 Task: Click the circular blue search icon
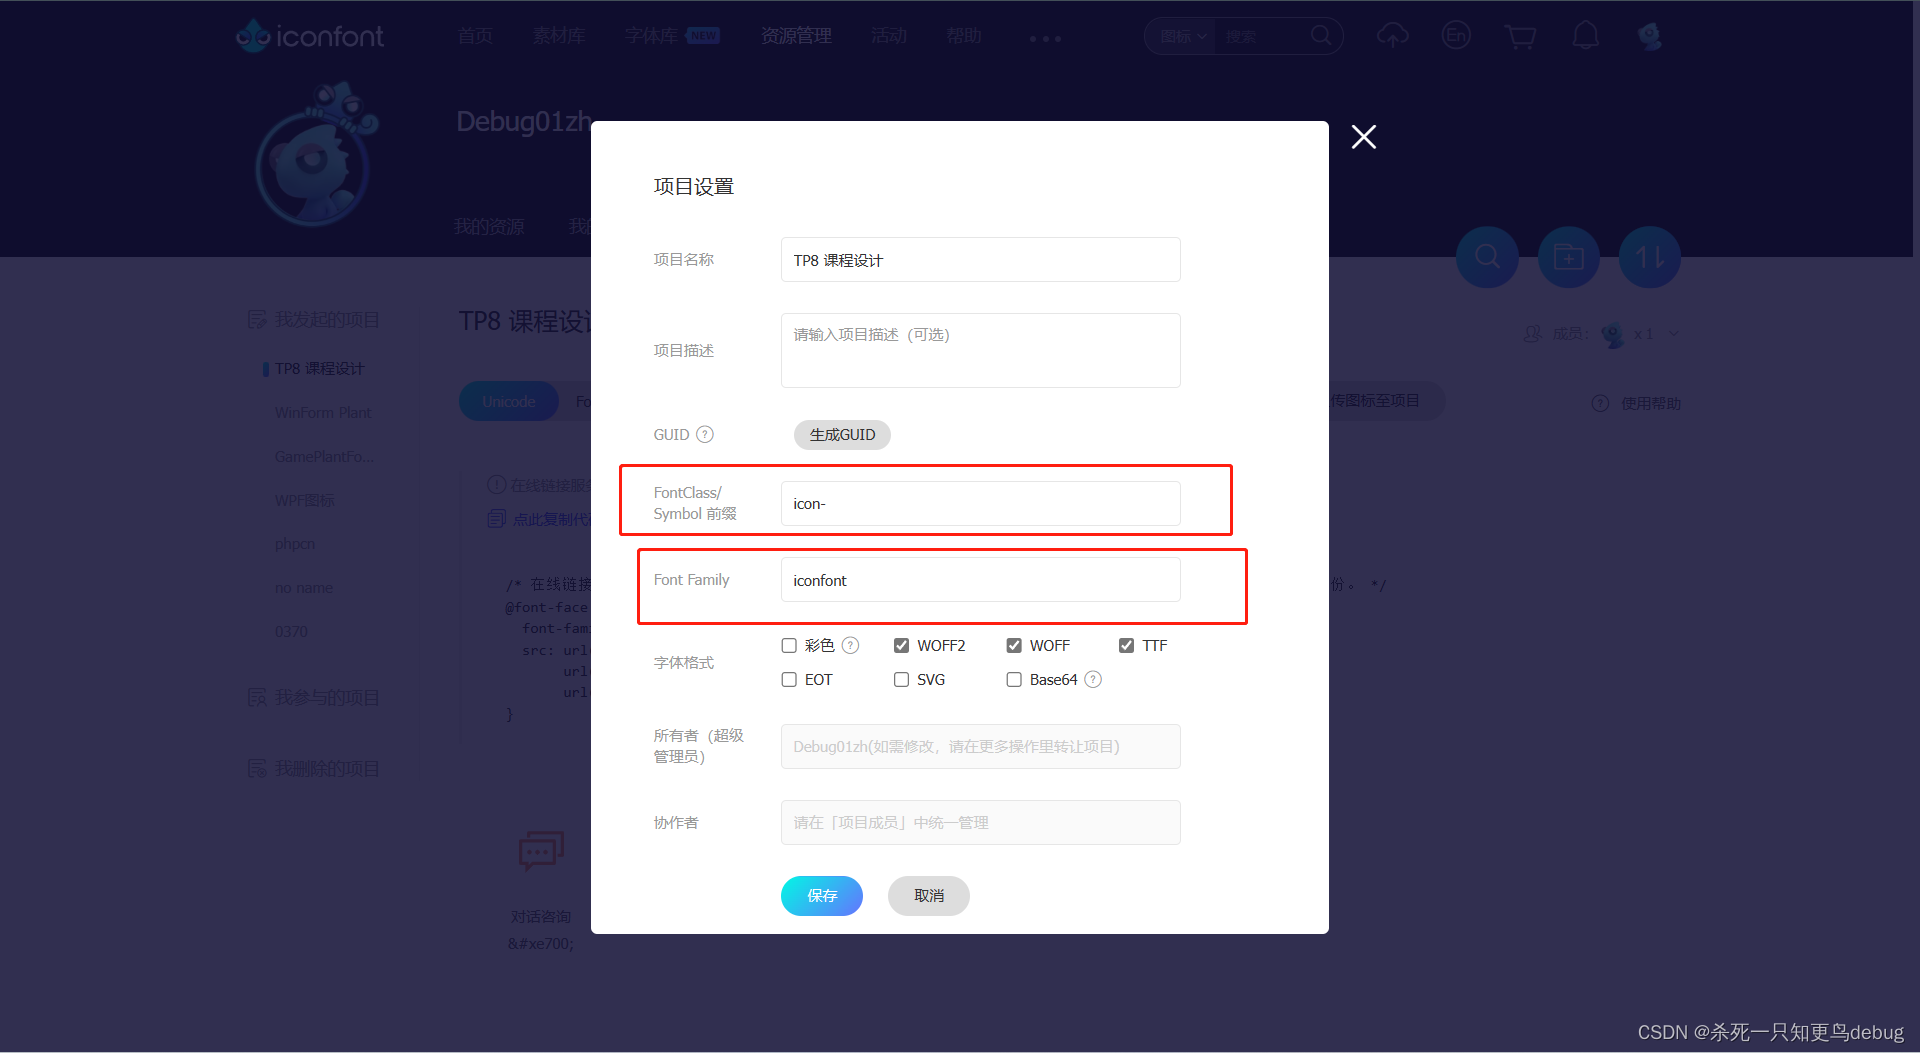[1487, 257]
